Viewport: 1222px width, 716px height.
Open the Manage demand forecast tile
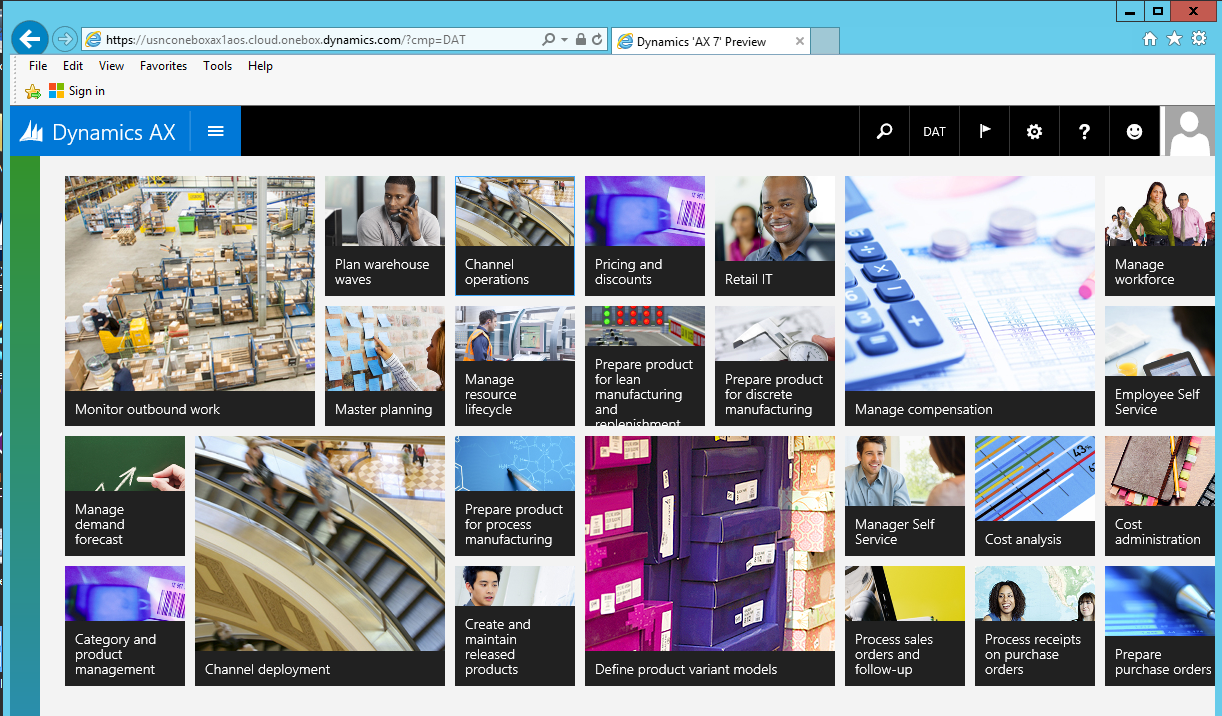[125, 496]
